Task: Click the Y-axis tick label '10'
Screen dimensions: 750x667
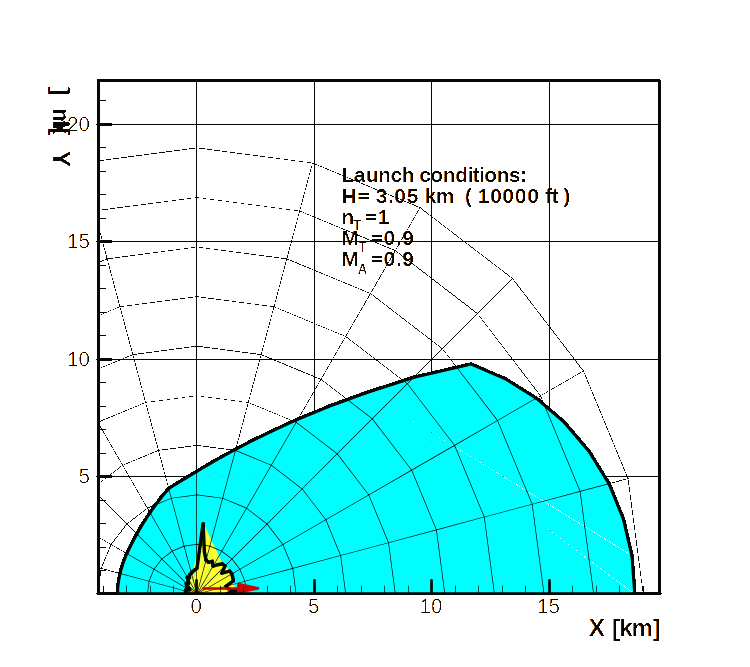Action: pos(78,359)
